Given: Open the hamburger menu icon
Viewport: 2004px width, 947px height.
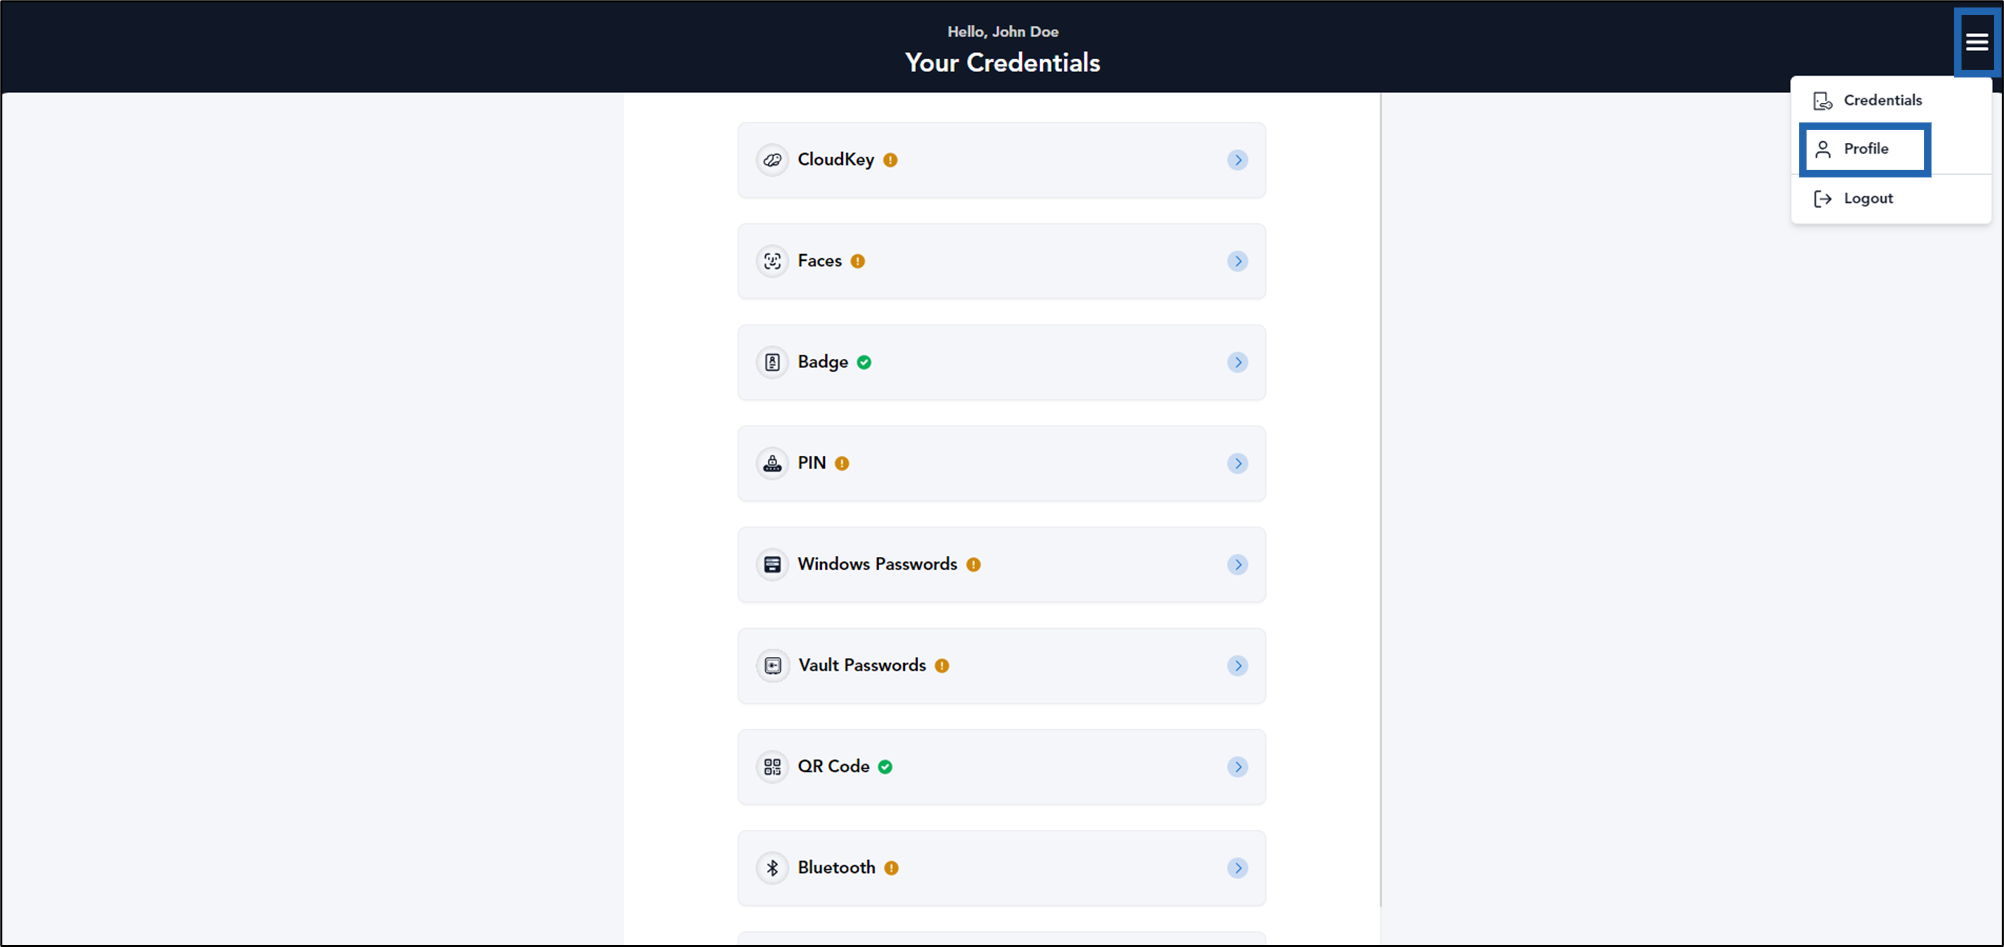Looking at the screenshot, I should [1977, 42].
